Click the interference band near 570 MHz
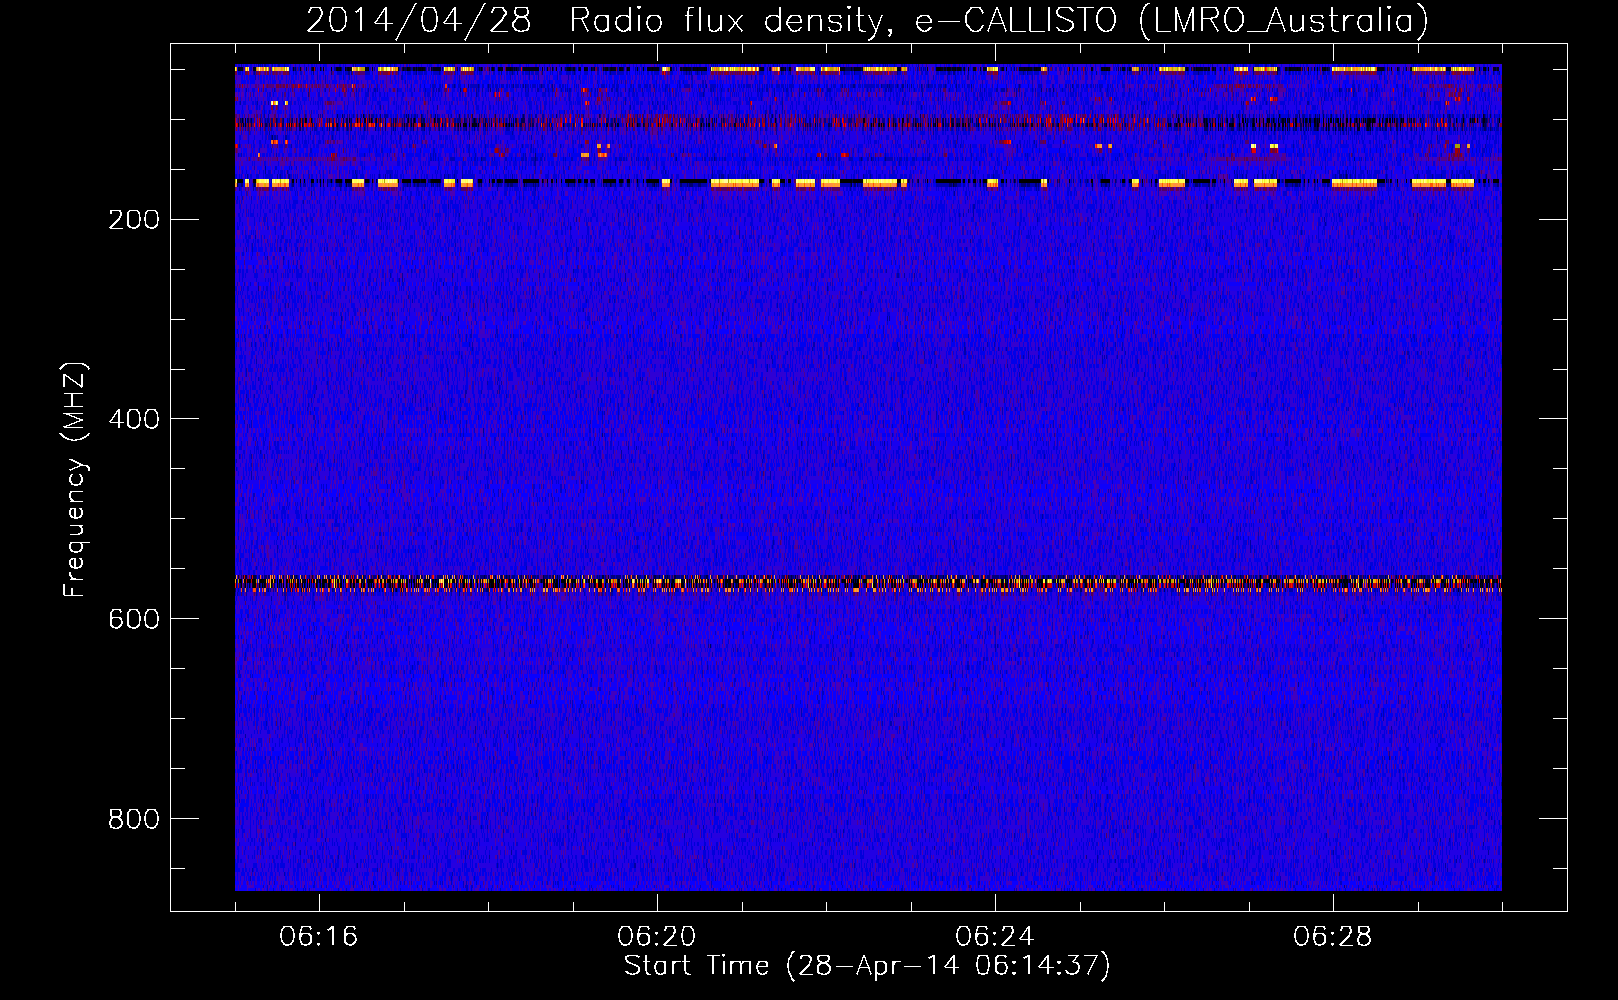The height and width of the screenshot is (1000, 1618). pos(868,583)
